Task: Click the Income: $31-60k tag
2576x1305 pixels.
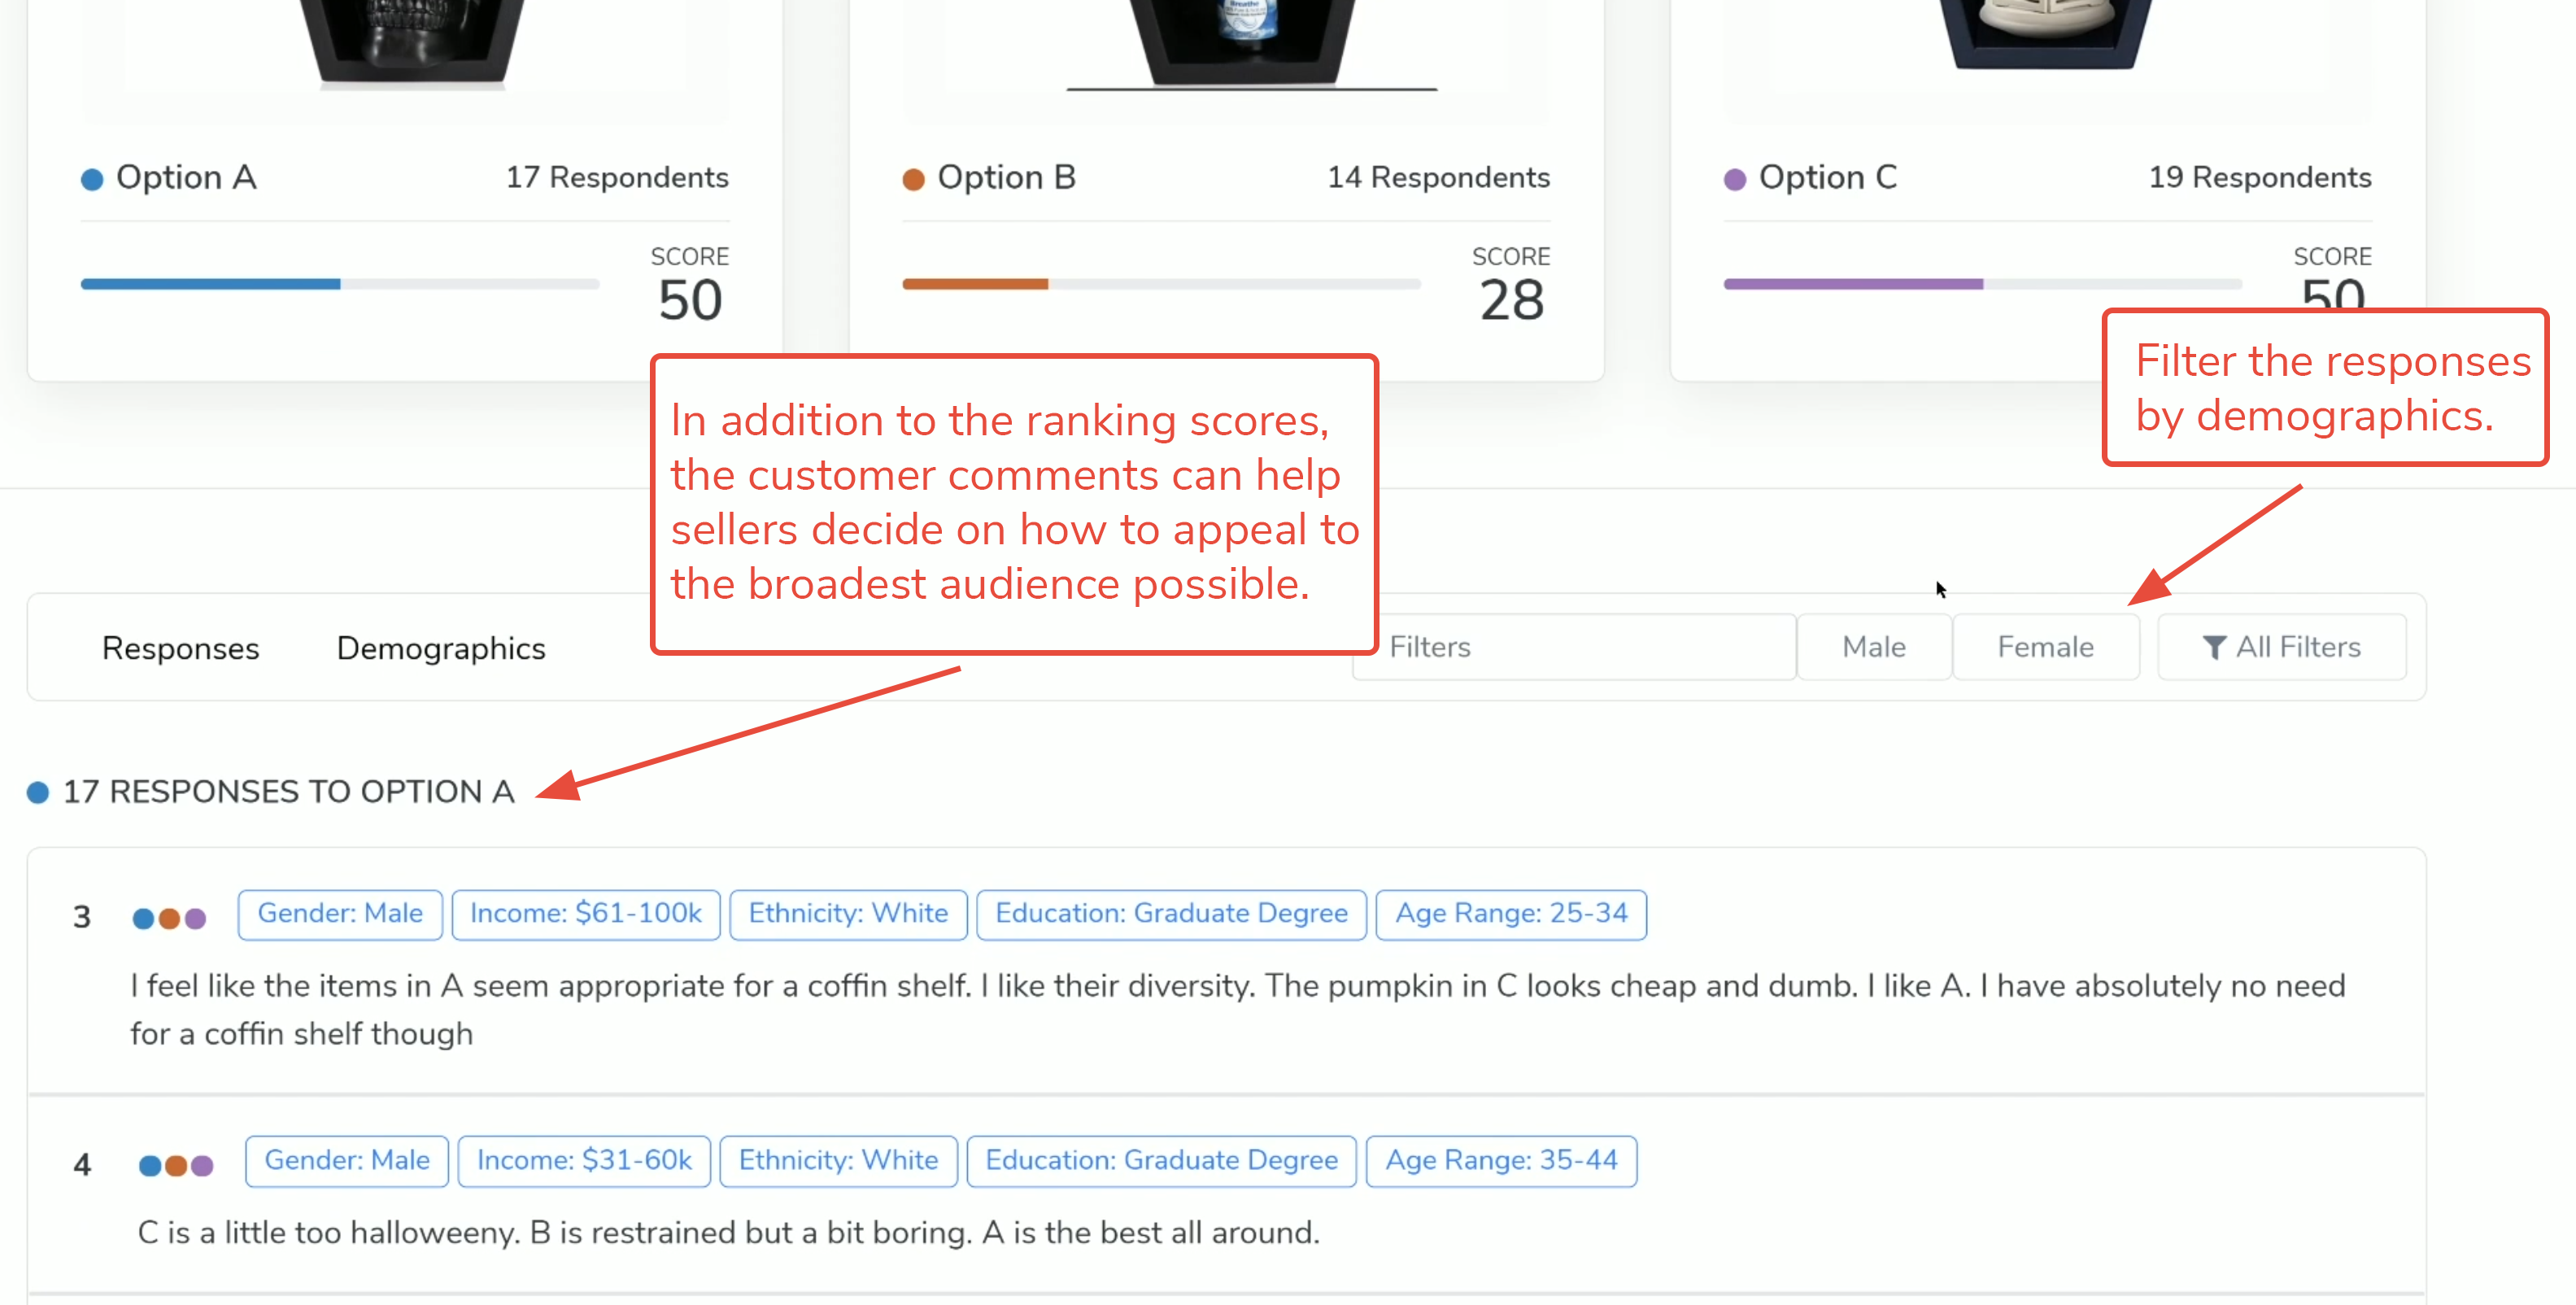Action: click(x=584, y=1161)
